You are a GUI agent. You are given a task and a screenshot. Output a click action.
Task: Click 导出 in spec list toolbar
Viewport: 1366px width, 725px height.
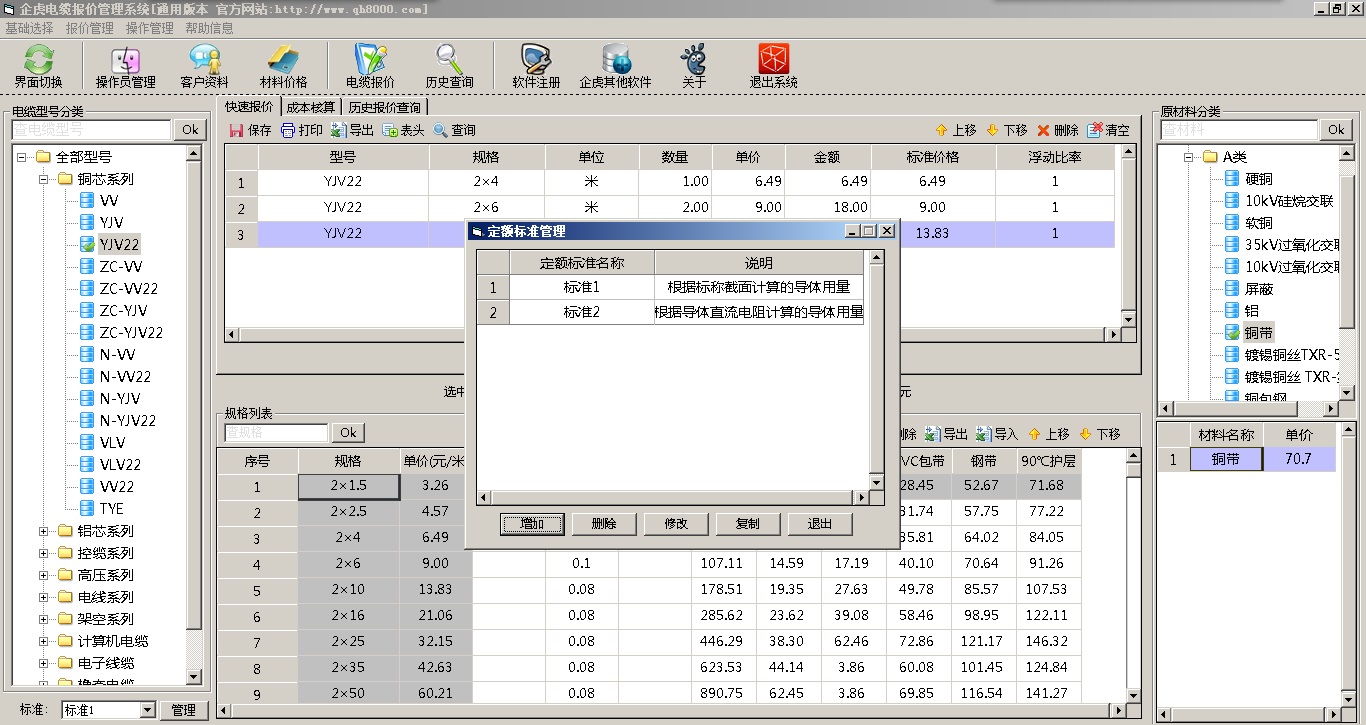pos(946,434)
